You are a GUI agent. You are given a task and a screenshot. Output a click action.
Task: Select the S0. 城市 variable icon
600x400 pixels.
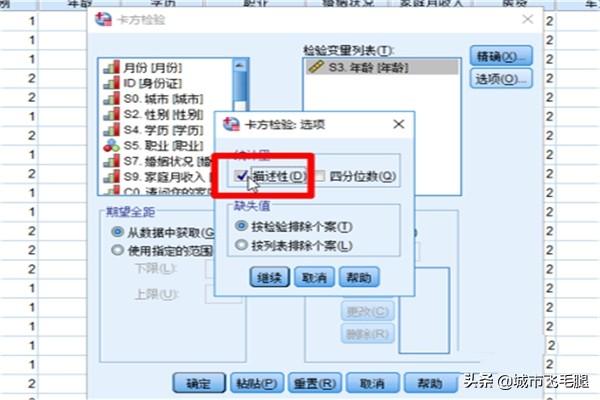[x=111, y=99]
